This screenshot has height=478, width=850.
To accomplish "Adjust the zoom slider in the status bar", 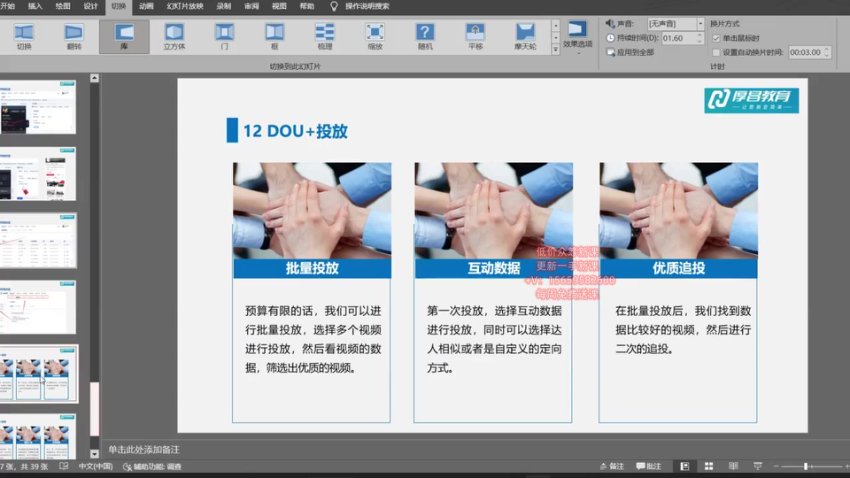I will 805,466.
